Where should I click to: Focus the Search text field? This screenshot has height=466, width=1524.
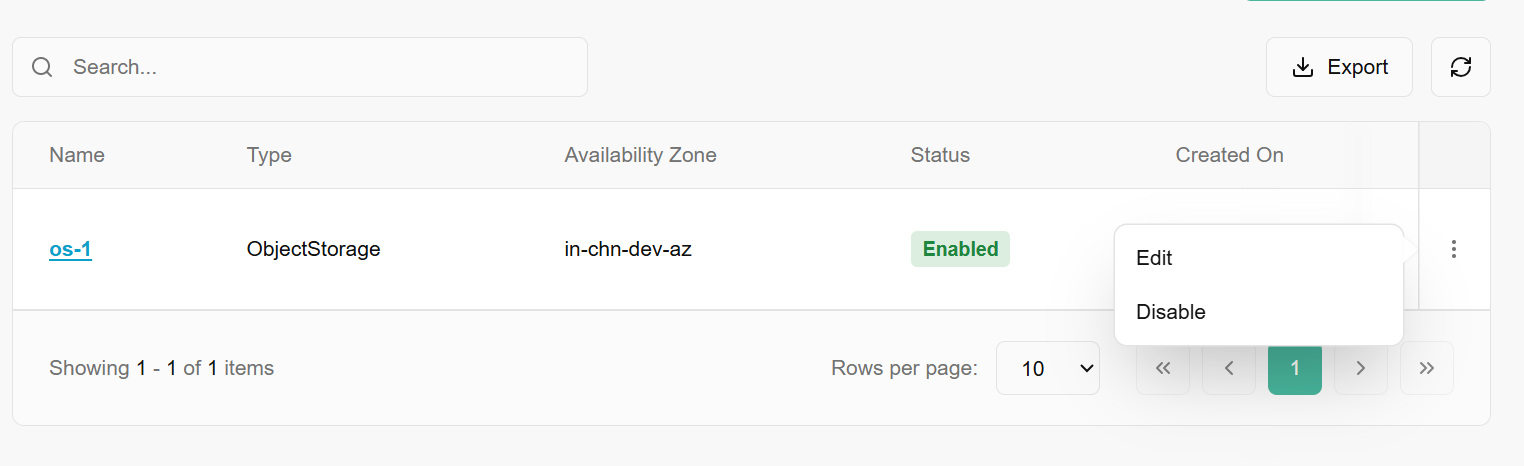point(320,67)
